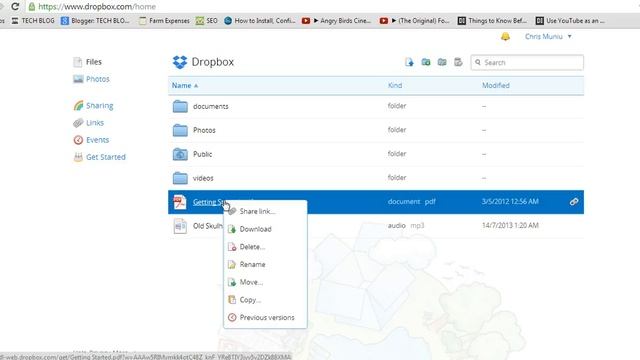The image size is (640, 360).
Task: Click the 'audio mp3' kind cell
Action: click(406, 225)
